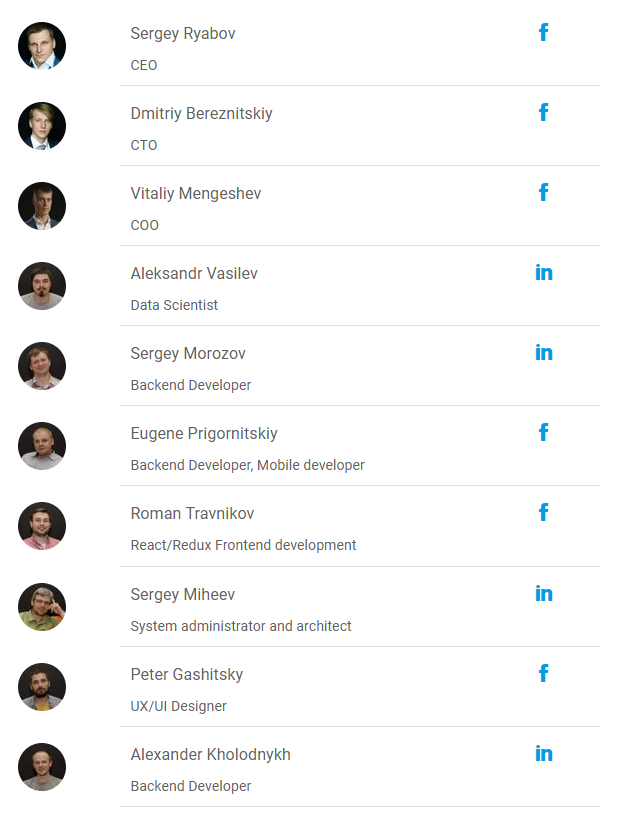Open Sergey Miheev's LinkedIn icon

tap(544, 594)
